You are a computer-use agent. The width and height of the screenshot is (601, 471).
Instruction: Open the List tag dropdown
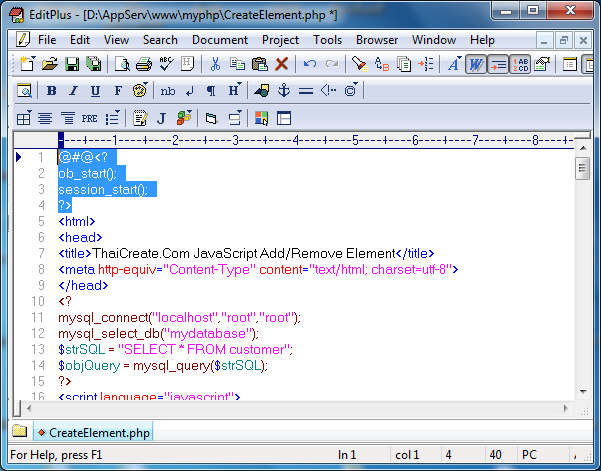tap(113, 118)
